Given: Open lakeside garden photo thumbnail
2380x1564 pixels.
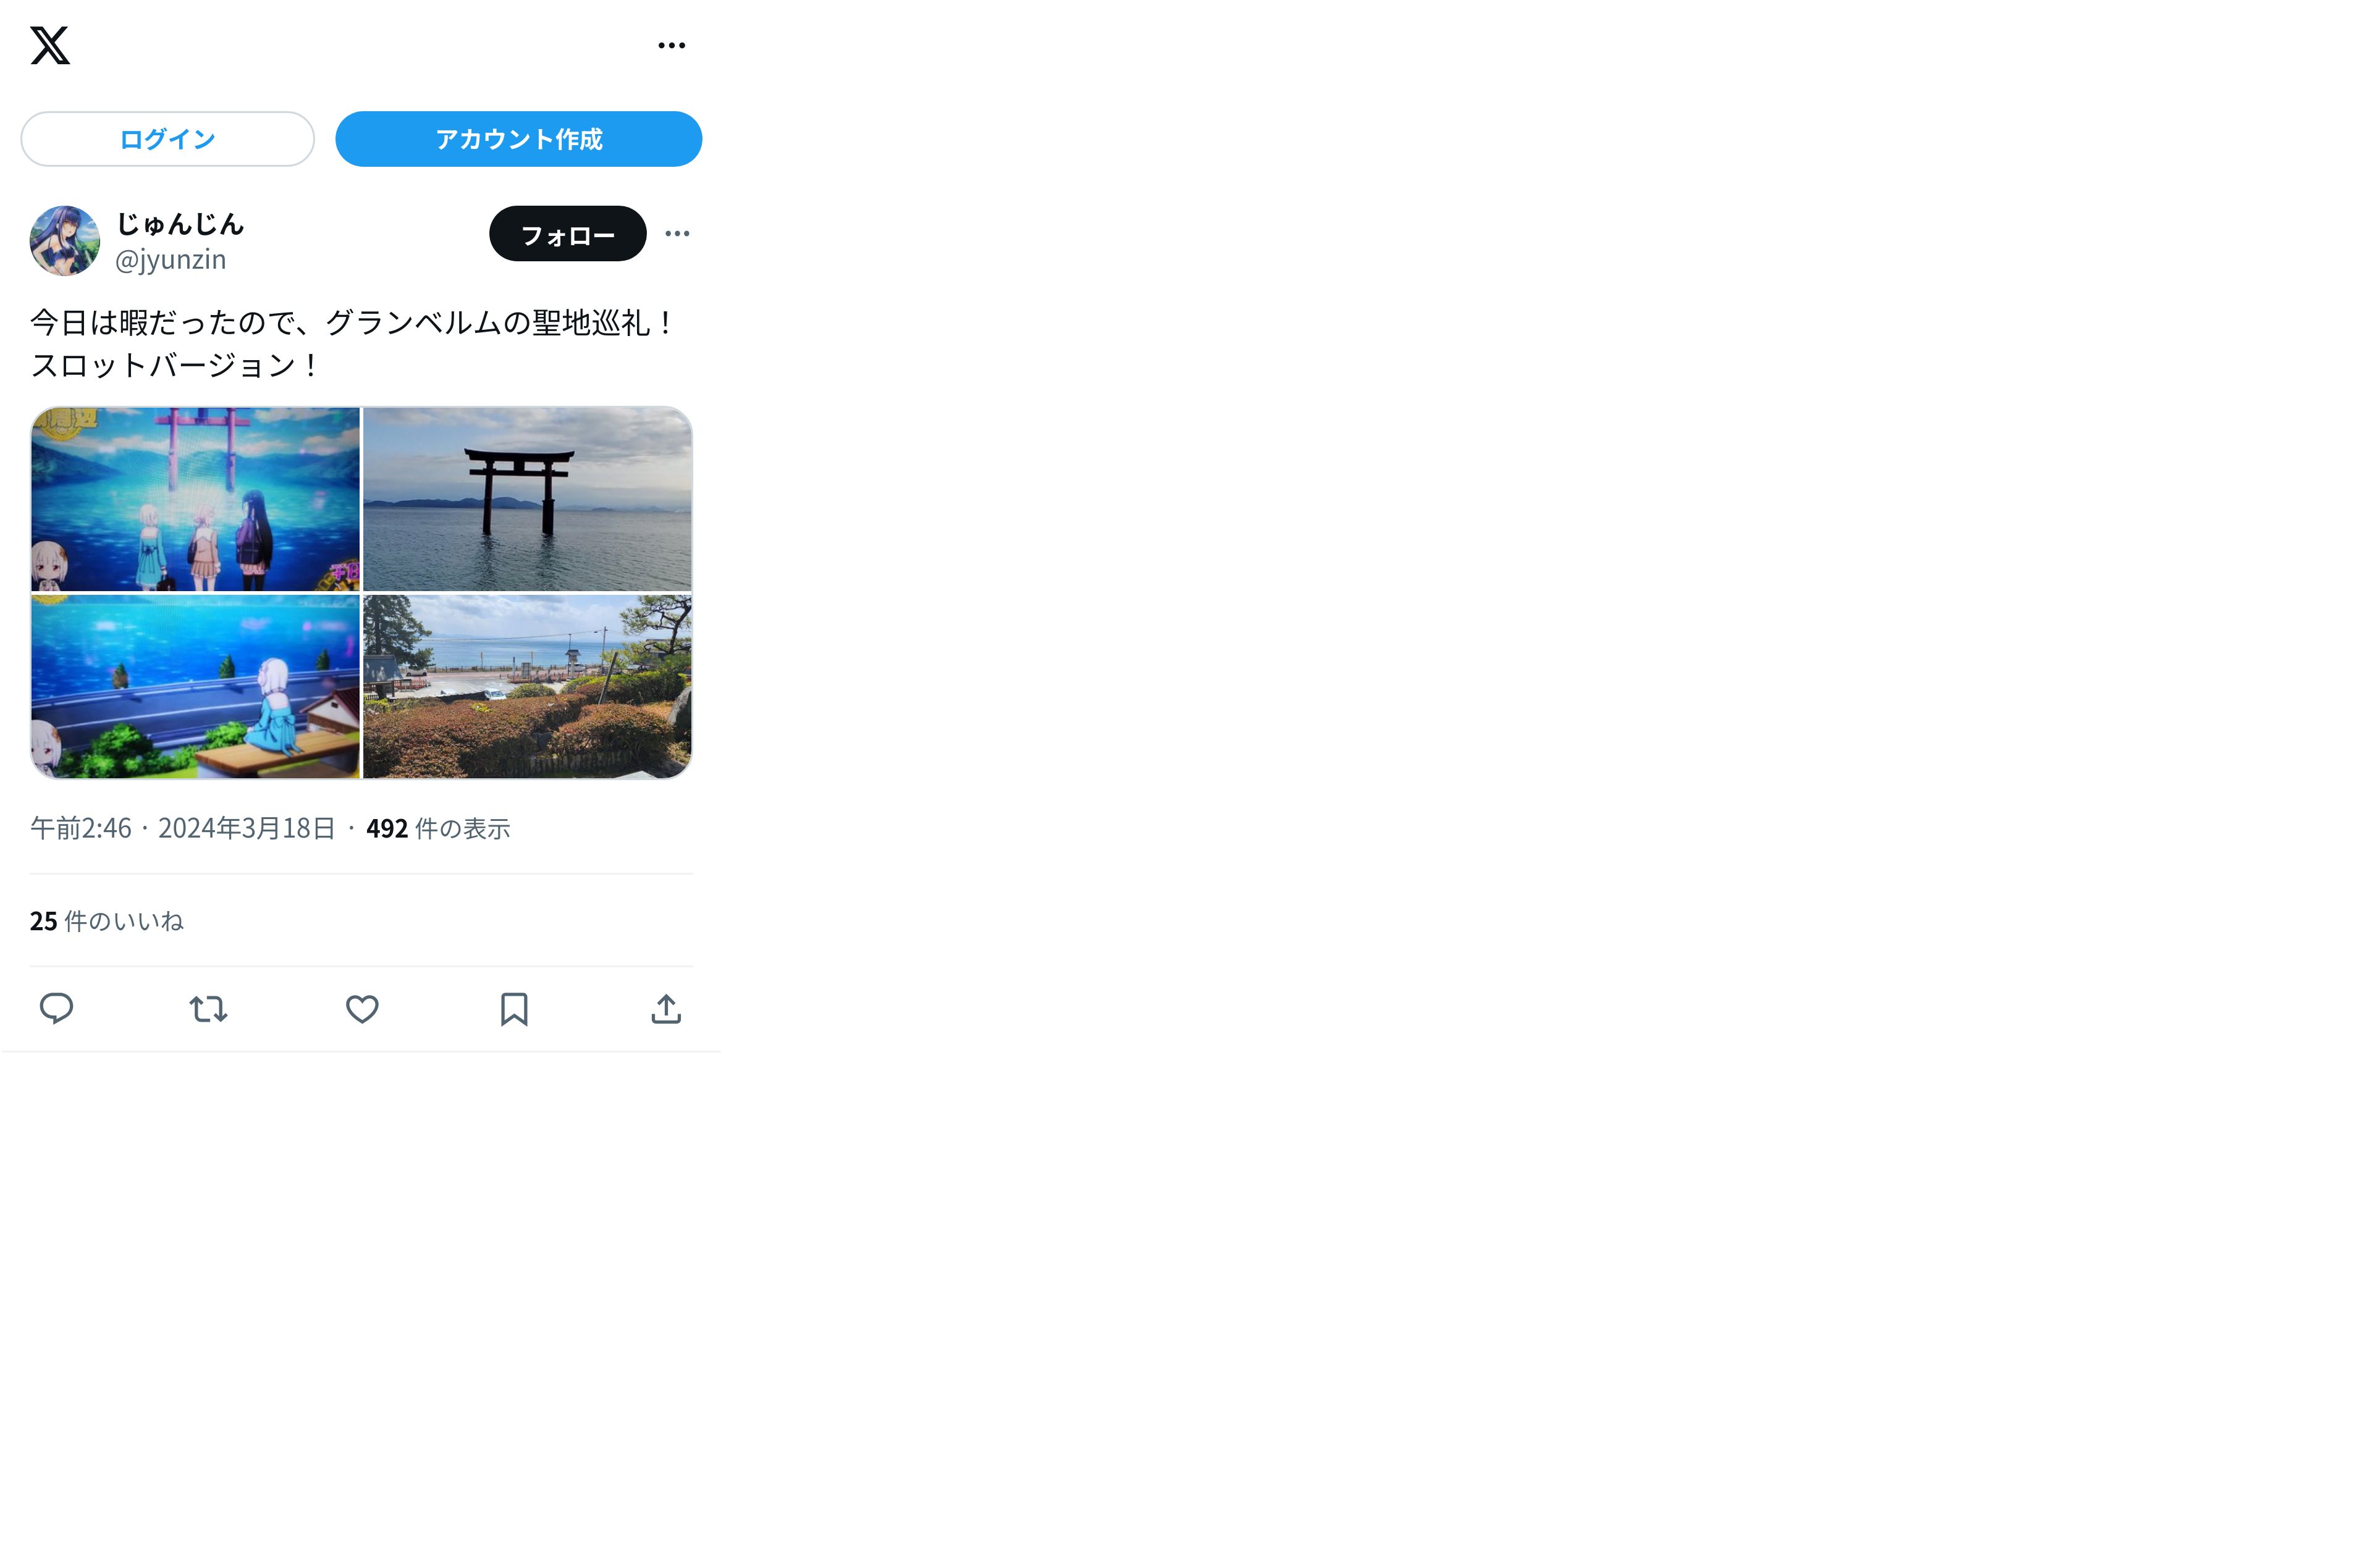Looking at the screenshot, I should [528, 687].
